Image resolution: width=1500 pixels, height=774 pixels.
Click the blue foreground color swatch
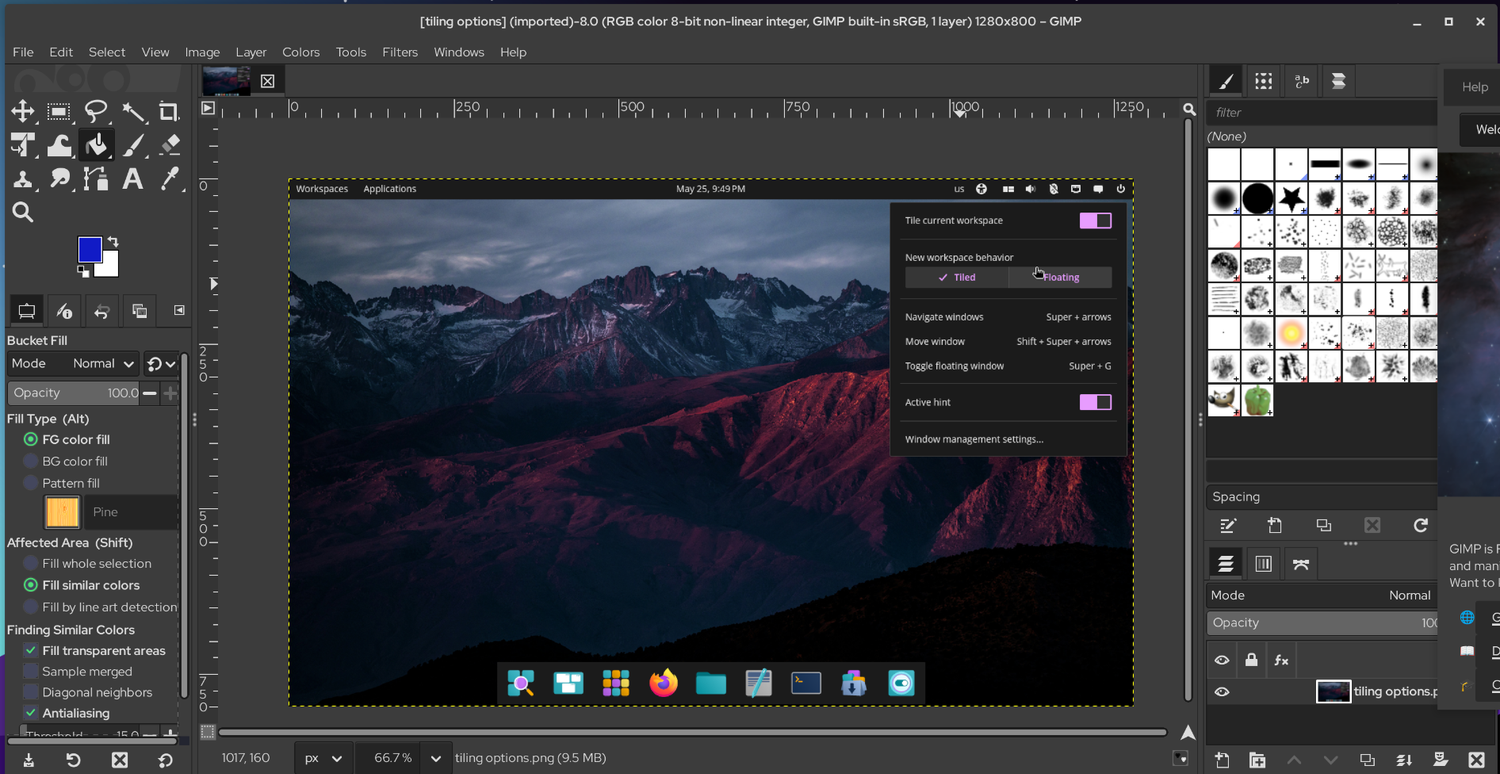pyautogui.click(x=89, y=248)
